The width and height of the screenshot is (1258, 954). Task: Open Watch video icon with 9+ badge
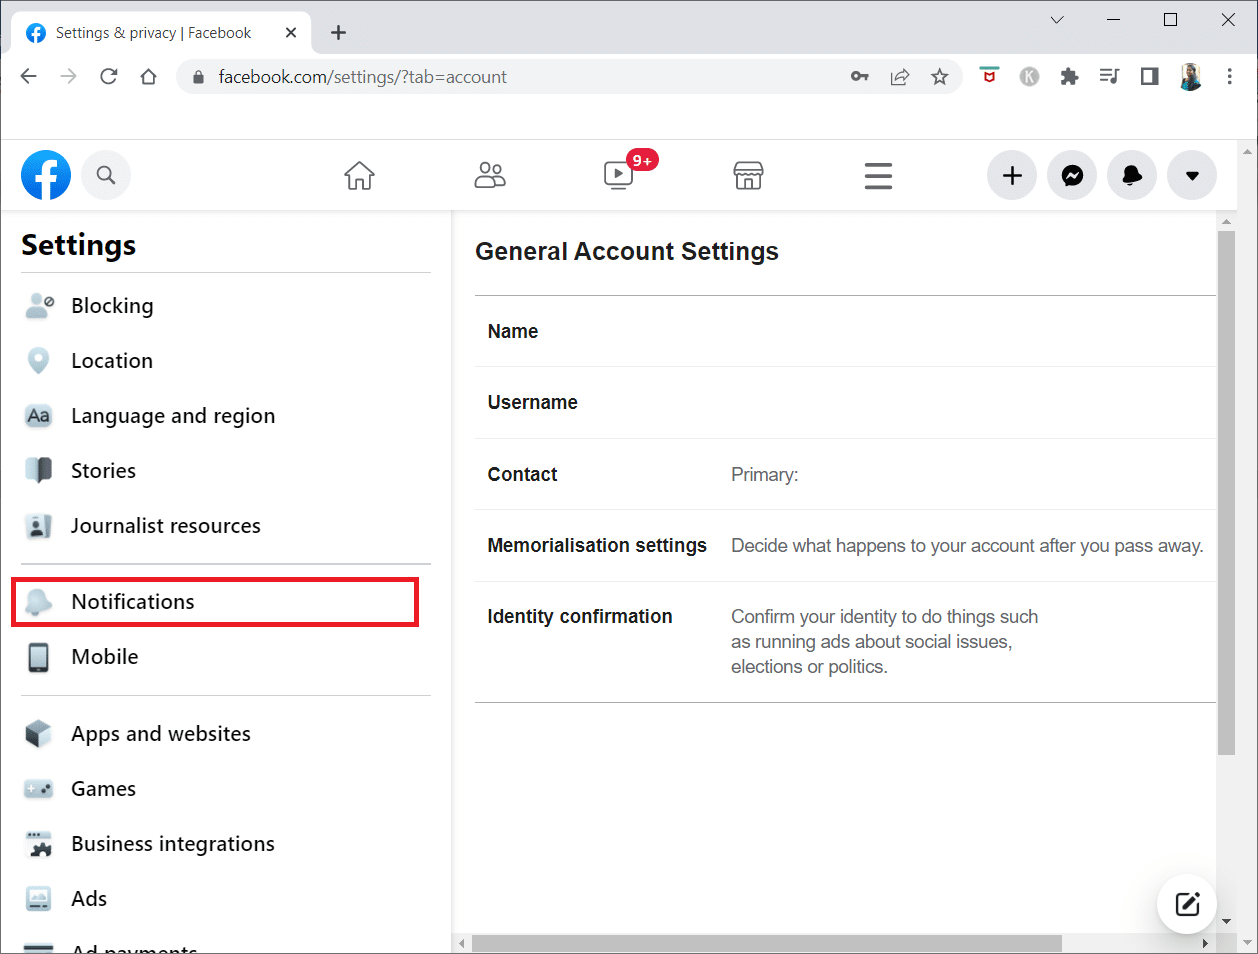(619, 175)
